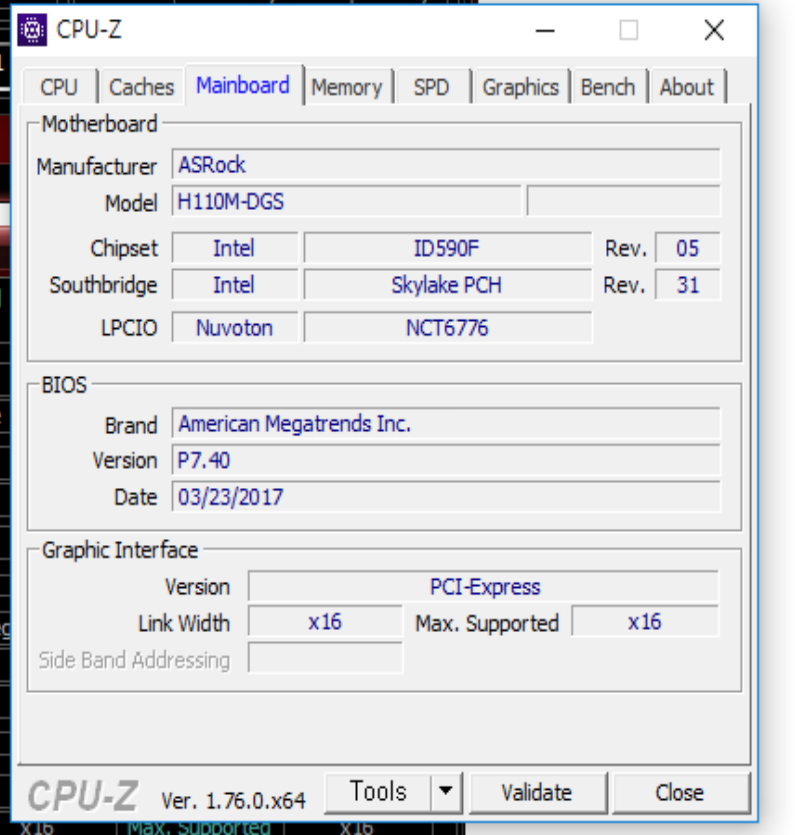The image size is (795, 835).
Task: Click the Max. Supported label
Action: pyautogui.click(x=487, y=624)
